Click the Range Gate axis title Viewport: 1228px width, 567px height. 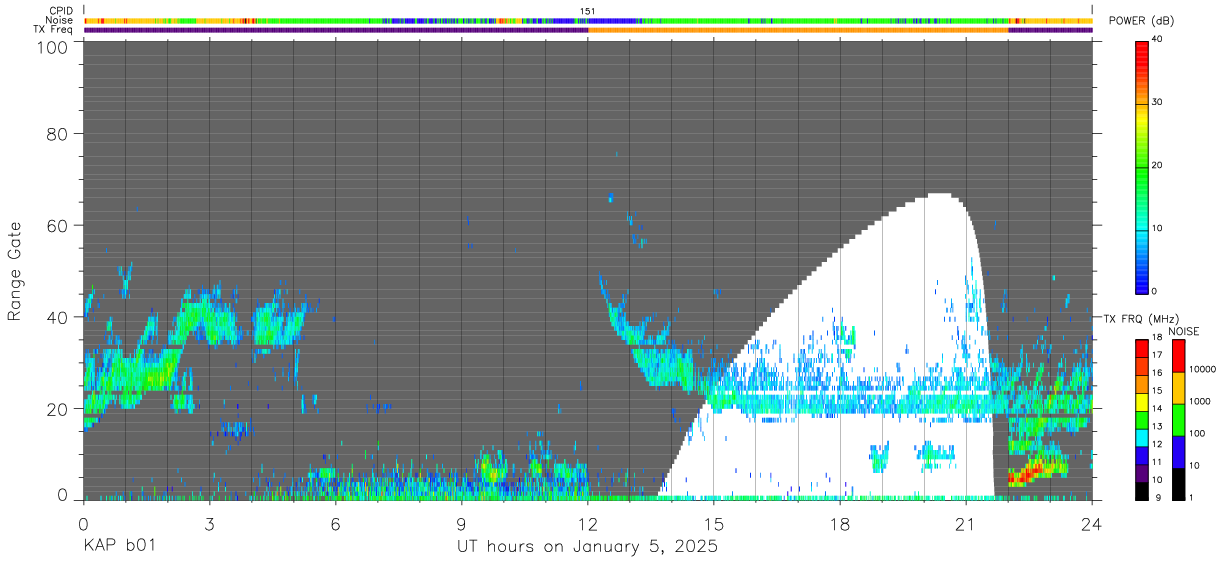[x=15, y=270]
